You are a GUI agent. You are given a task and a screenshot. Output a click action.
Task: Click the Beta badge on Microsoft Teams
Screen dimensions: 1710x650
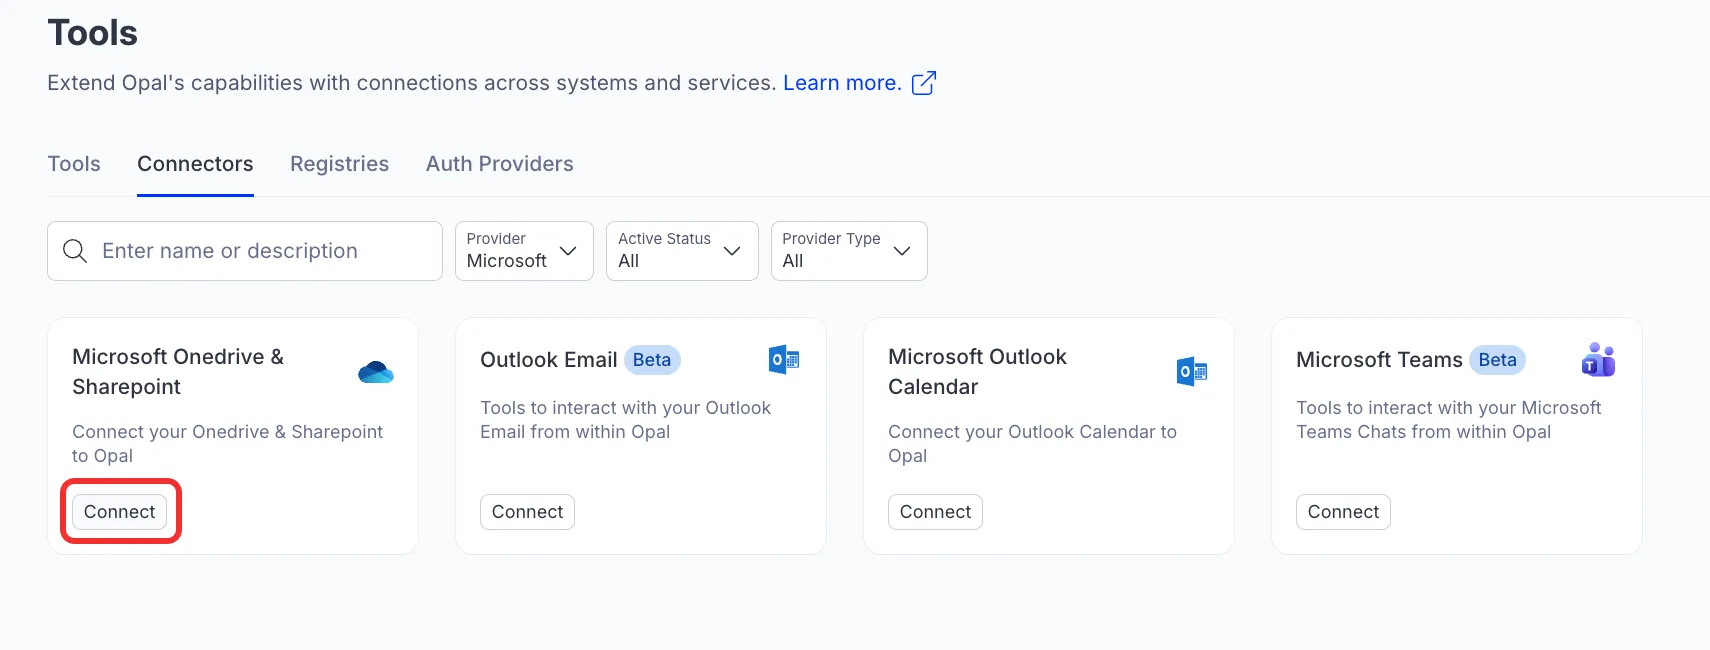[x=1497, y=360]
